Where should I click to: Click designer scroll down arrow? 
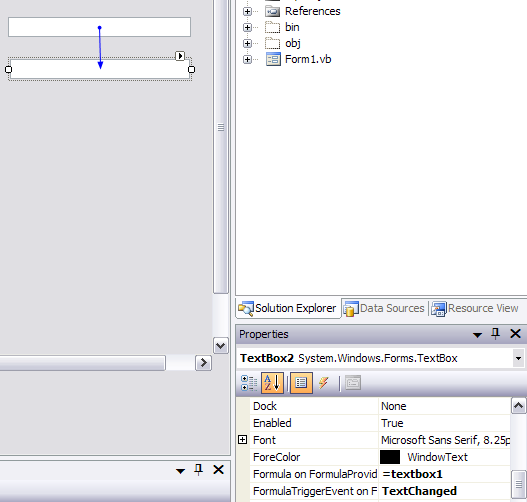coord(221,345)
